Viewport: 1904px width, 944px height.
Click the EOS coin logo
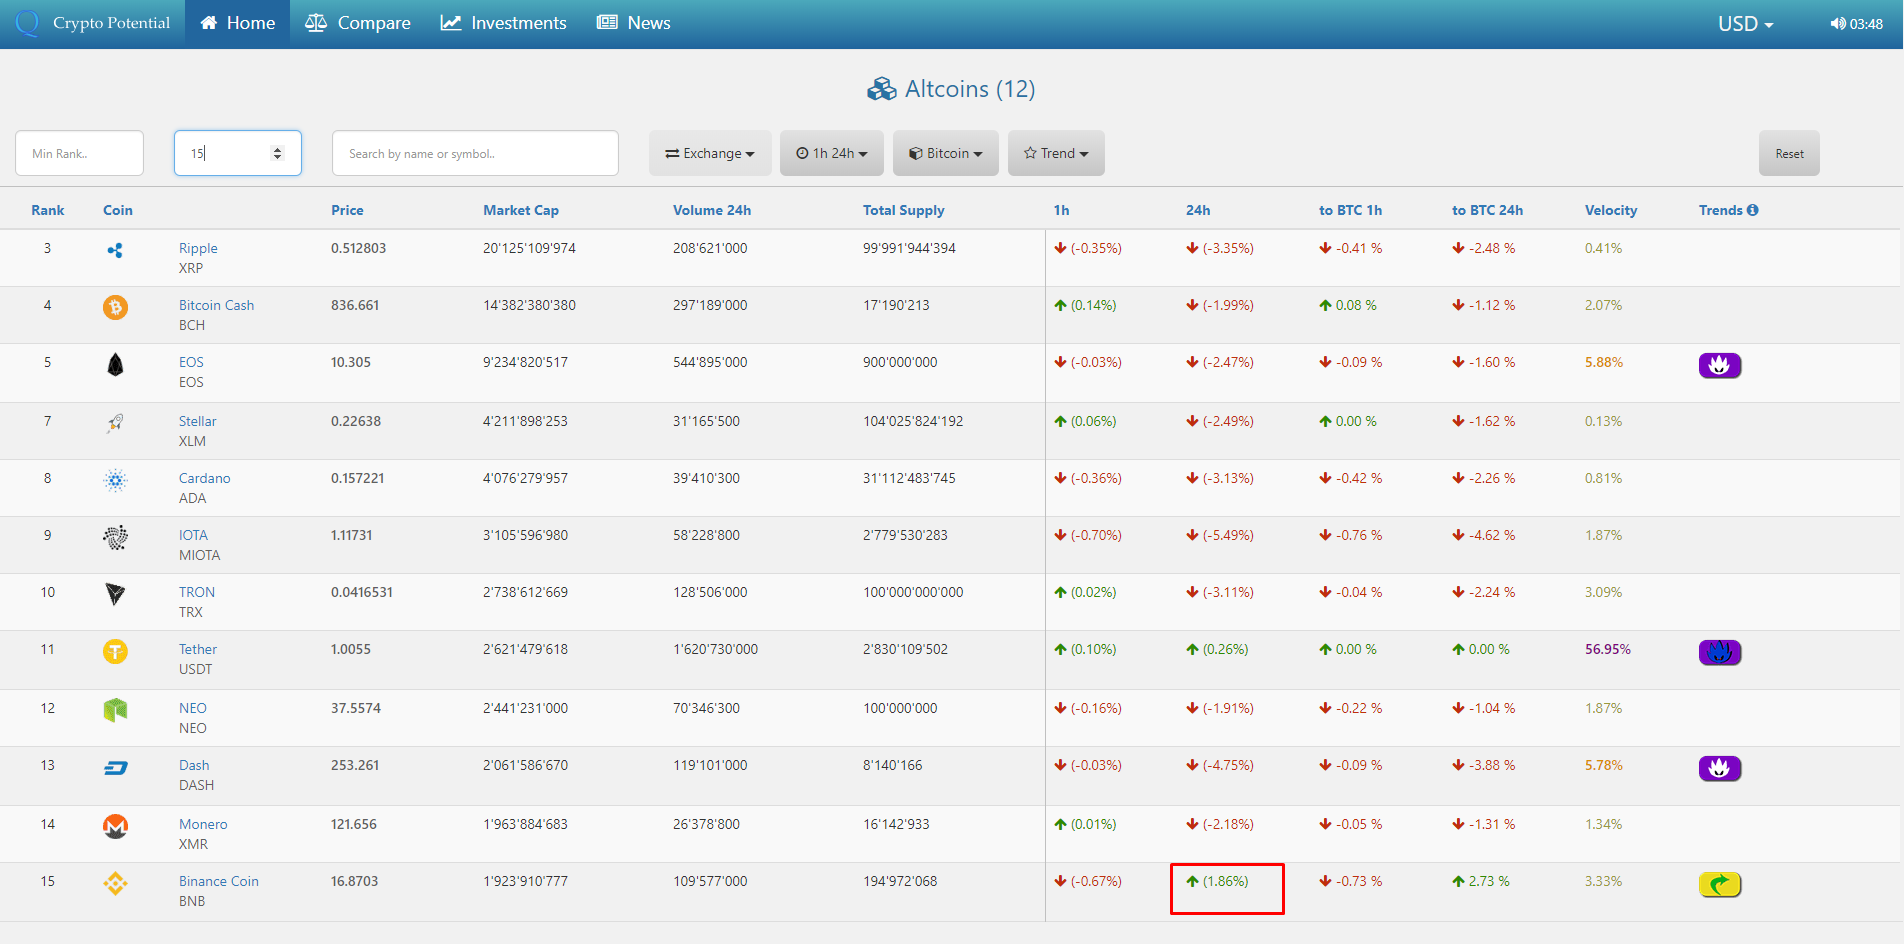[x=115, y=365]
